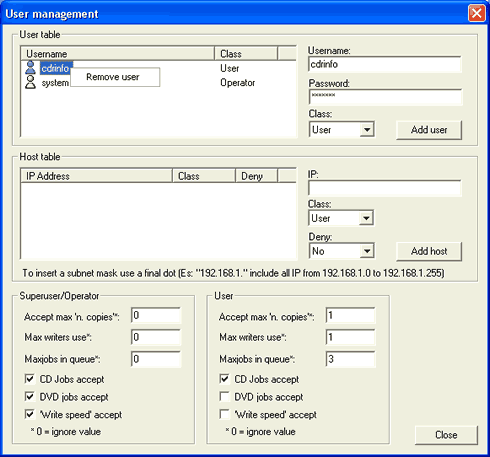Expand the Deny dropdown
Screen dimensions: 490x457
tap(342, 251)
